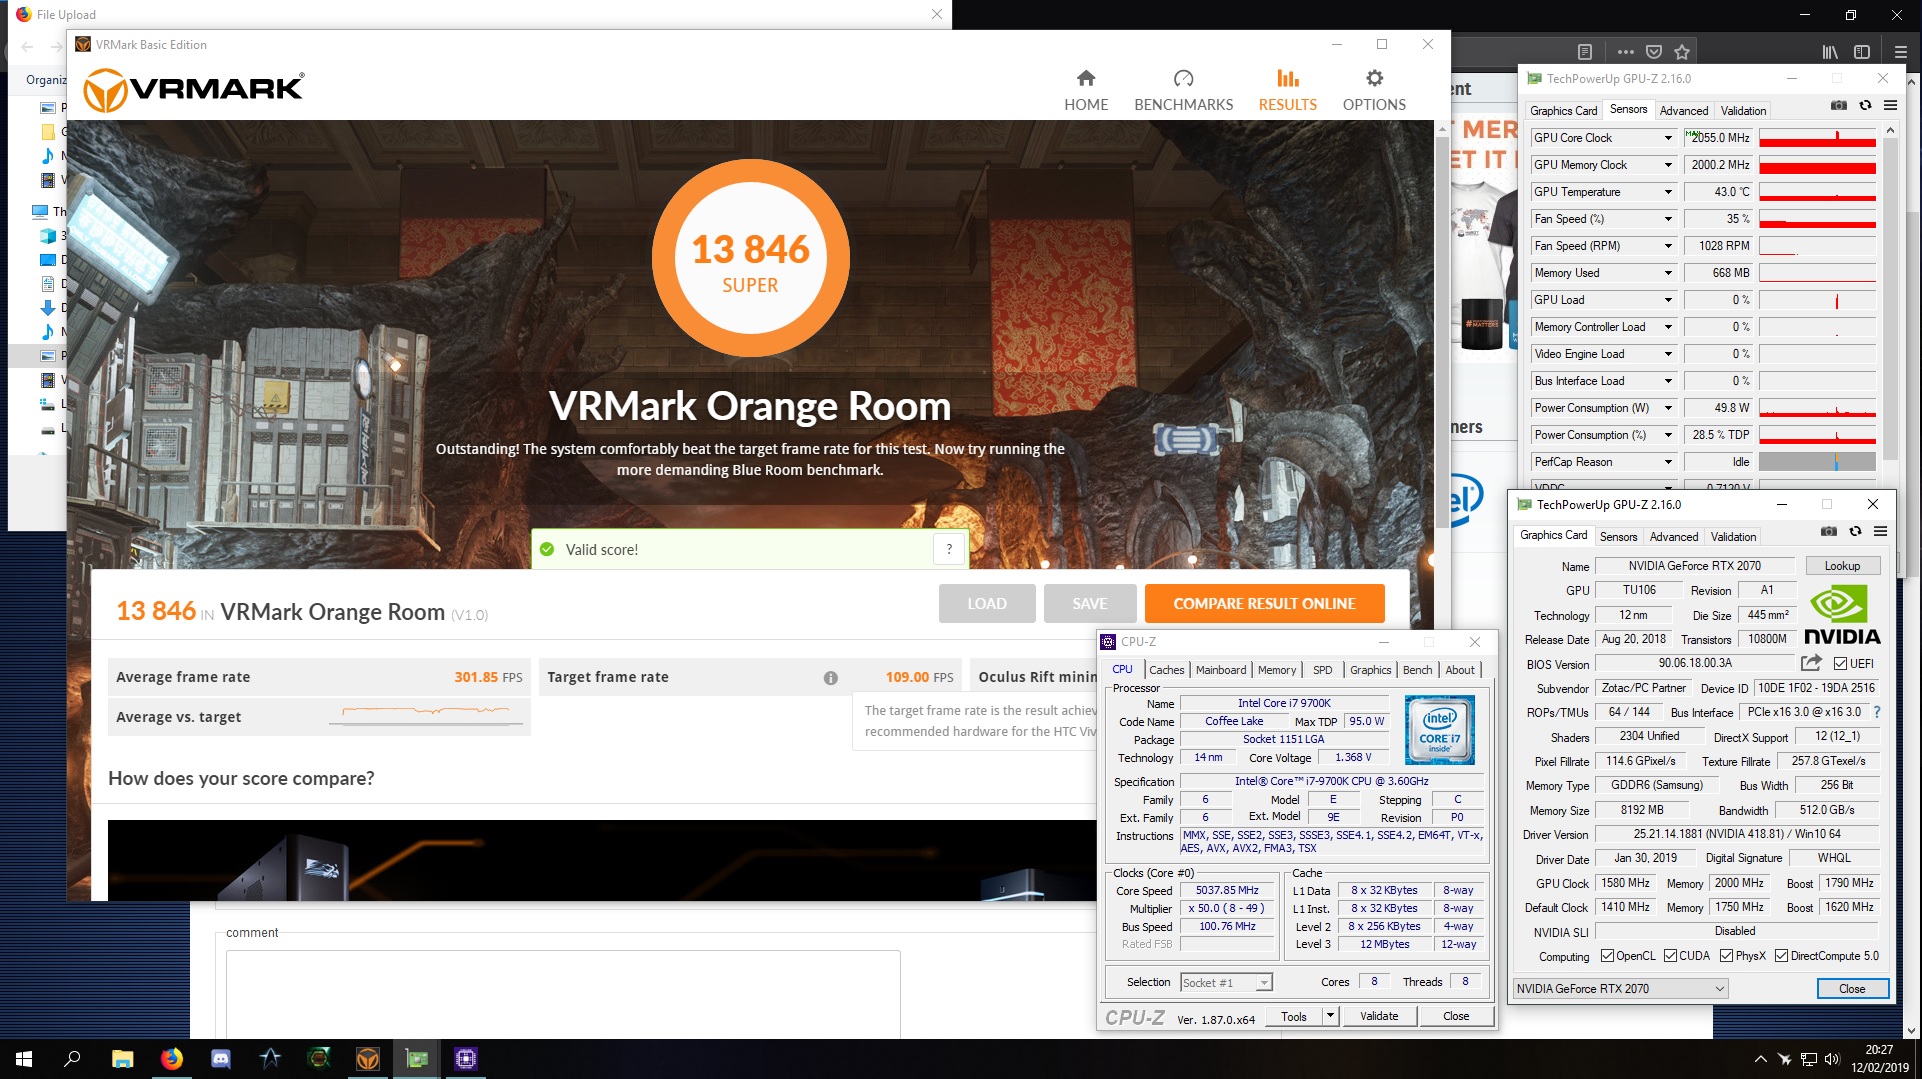Open VRMark RESULTS section
Image resolution: width=1922 pixels, height=1079 pixels.
(1287, 90)
